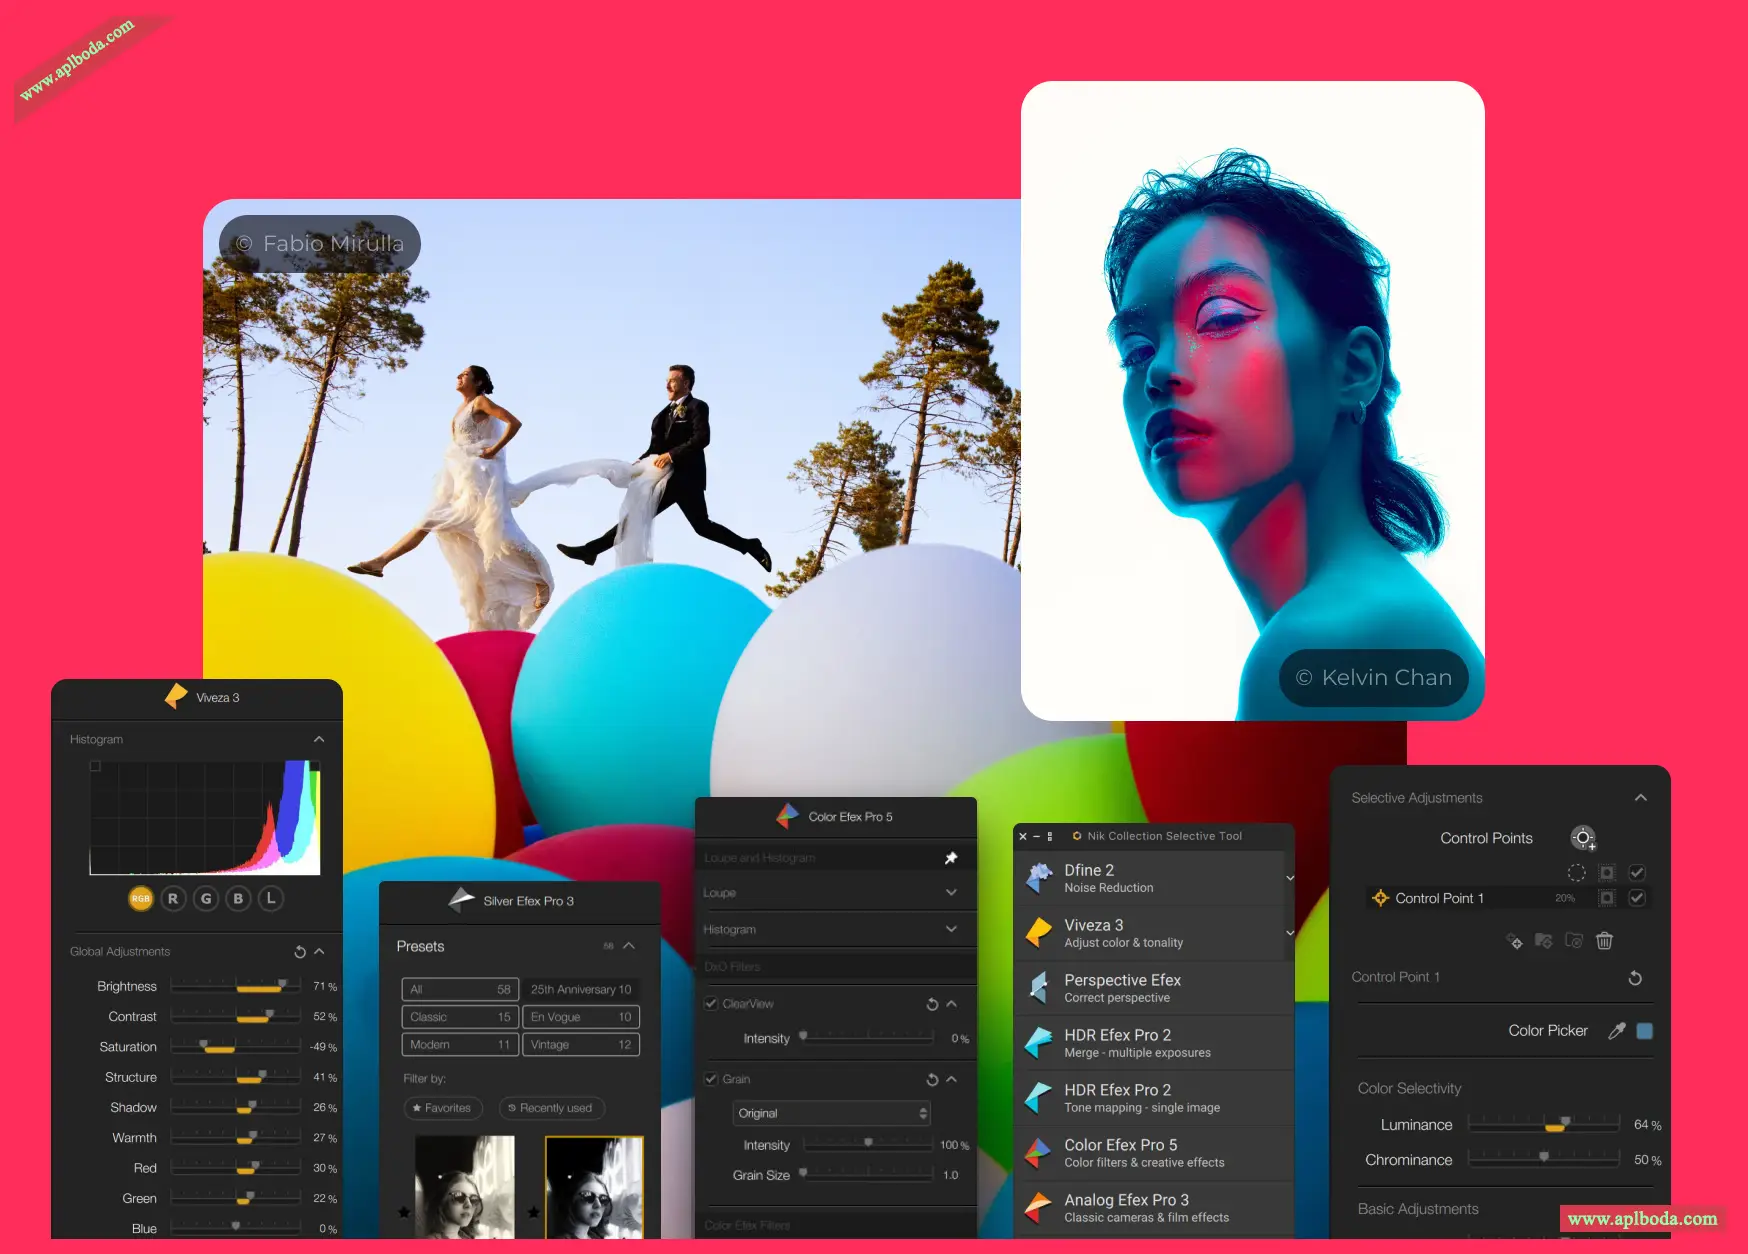
Task: Open the Grain type Original dropdown
Action: coord(832,1113)
